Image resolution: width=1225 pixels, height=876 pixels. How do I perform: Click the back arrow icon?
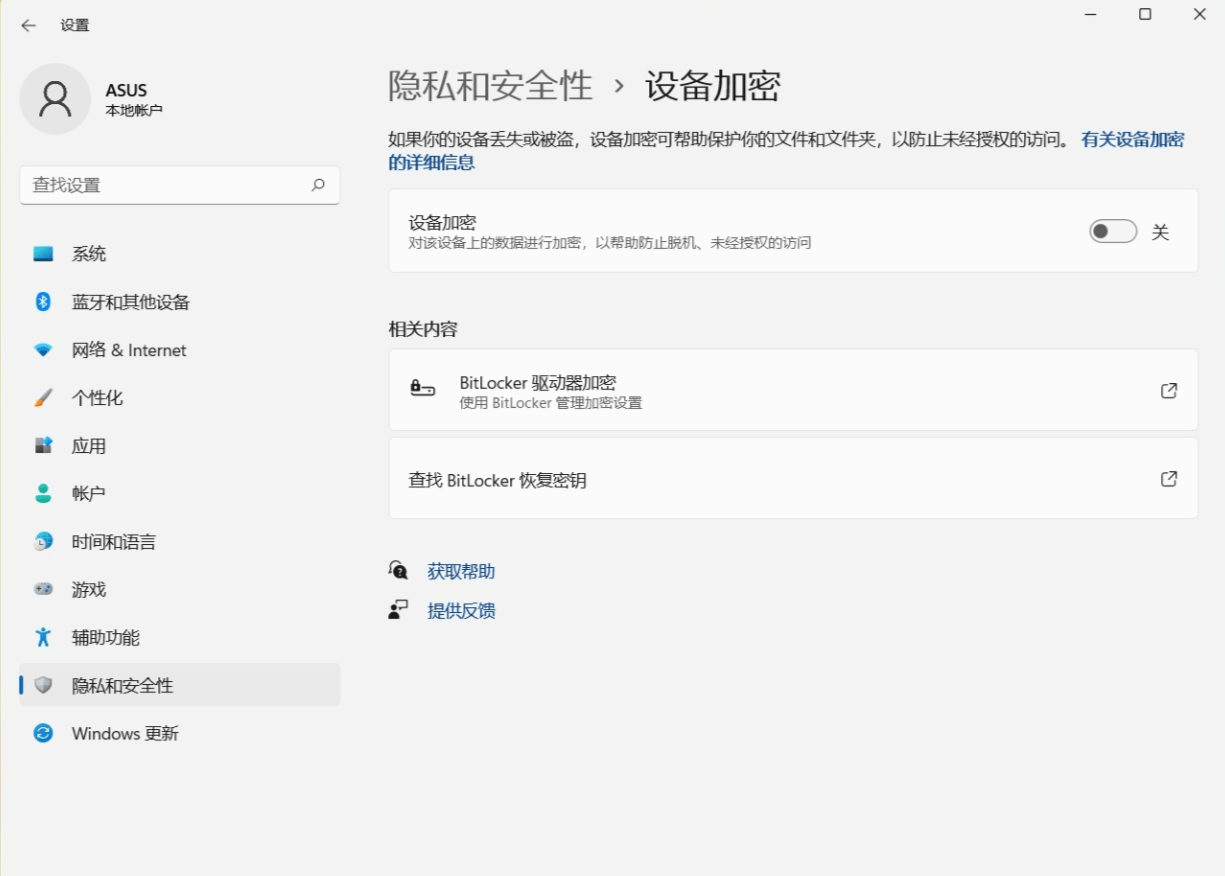[x=28, y=26]
